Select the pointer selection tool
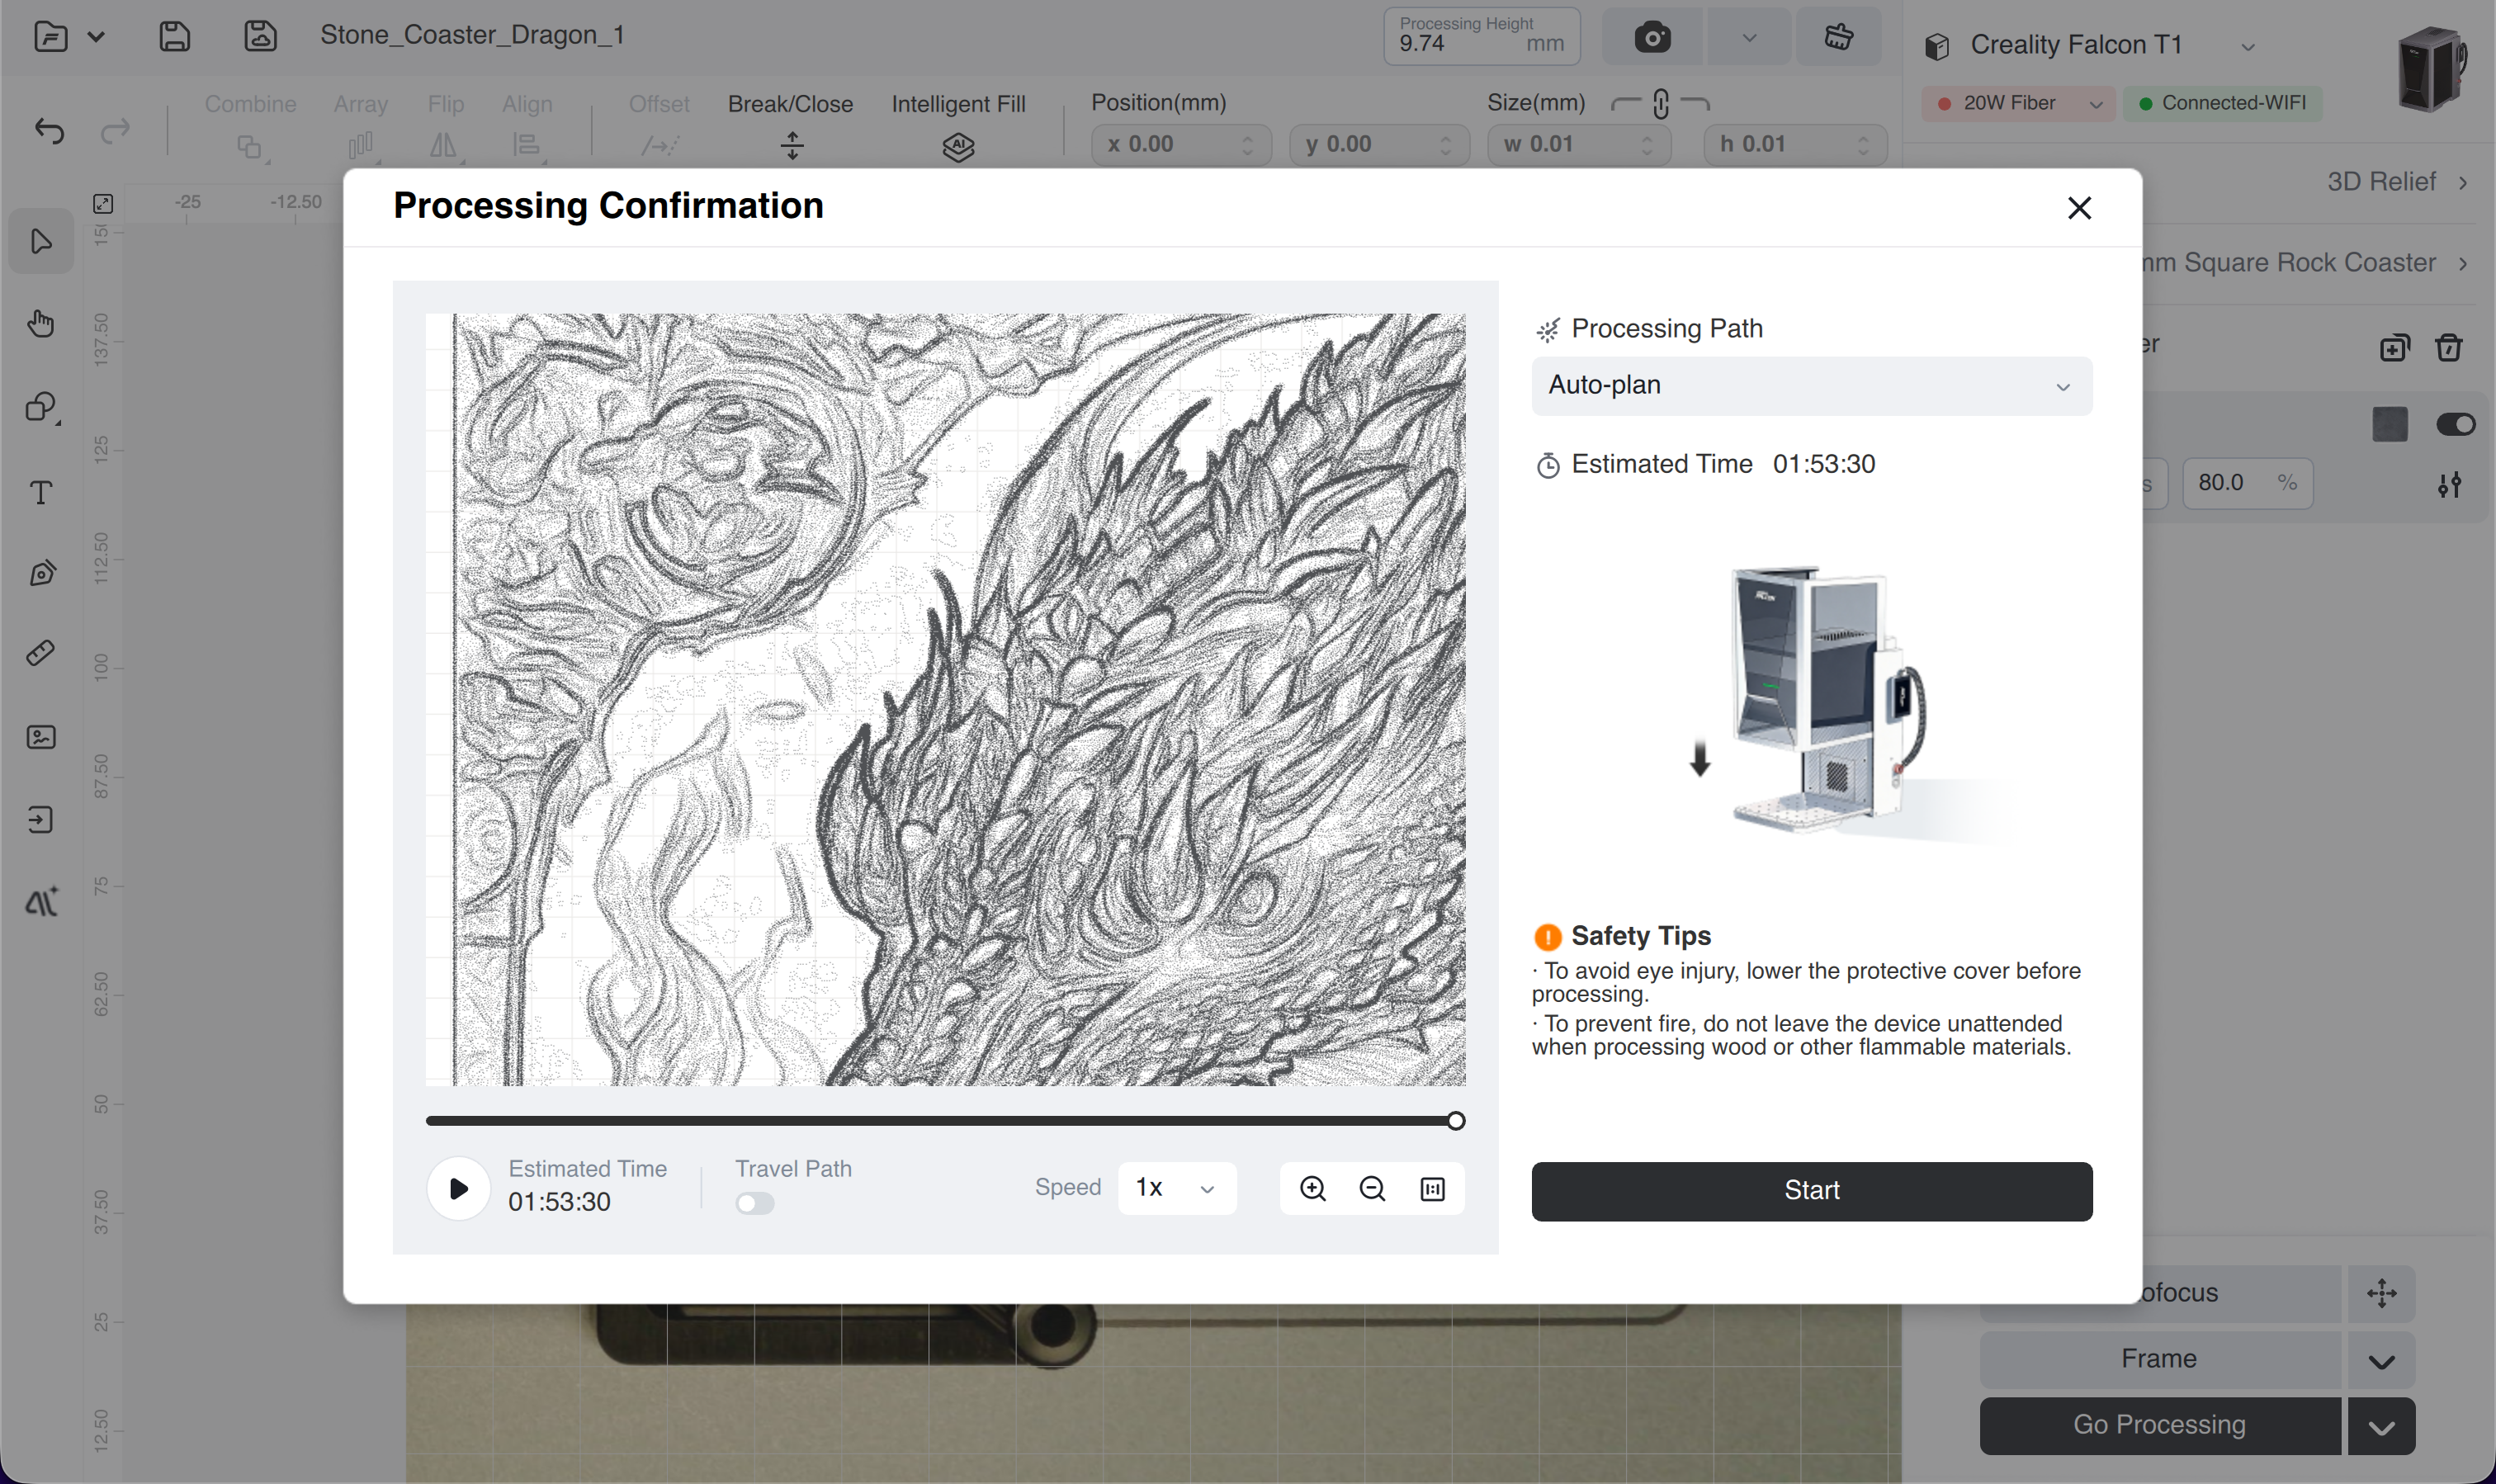 pyautogui.click(x=41, y=241)
